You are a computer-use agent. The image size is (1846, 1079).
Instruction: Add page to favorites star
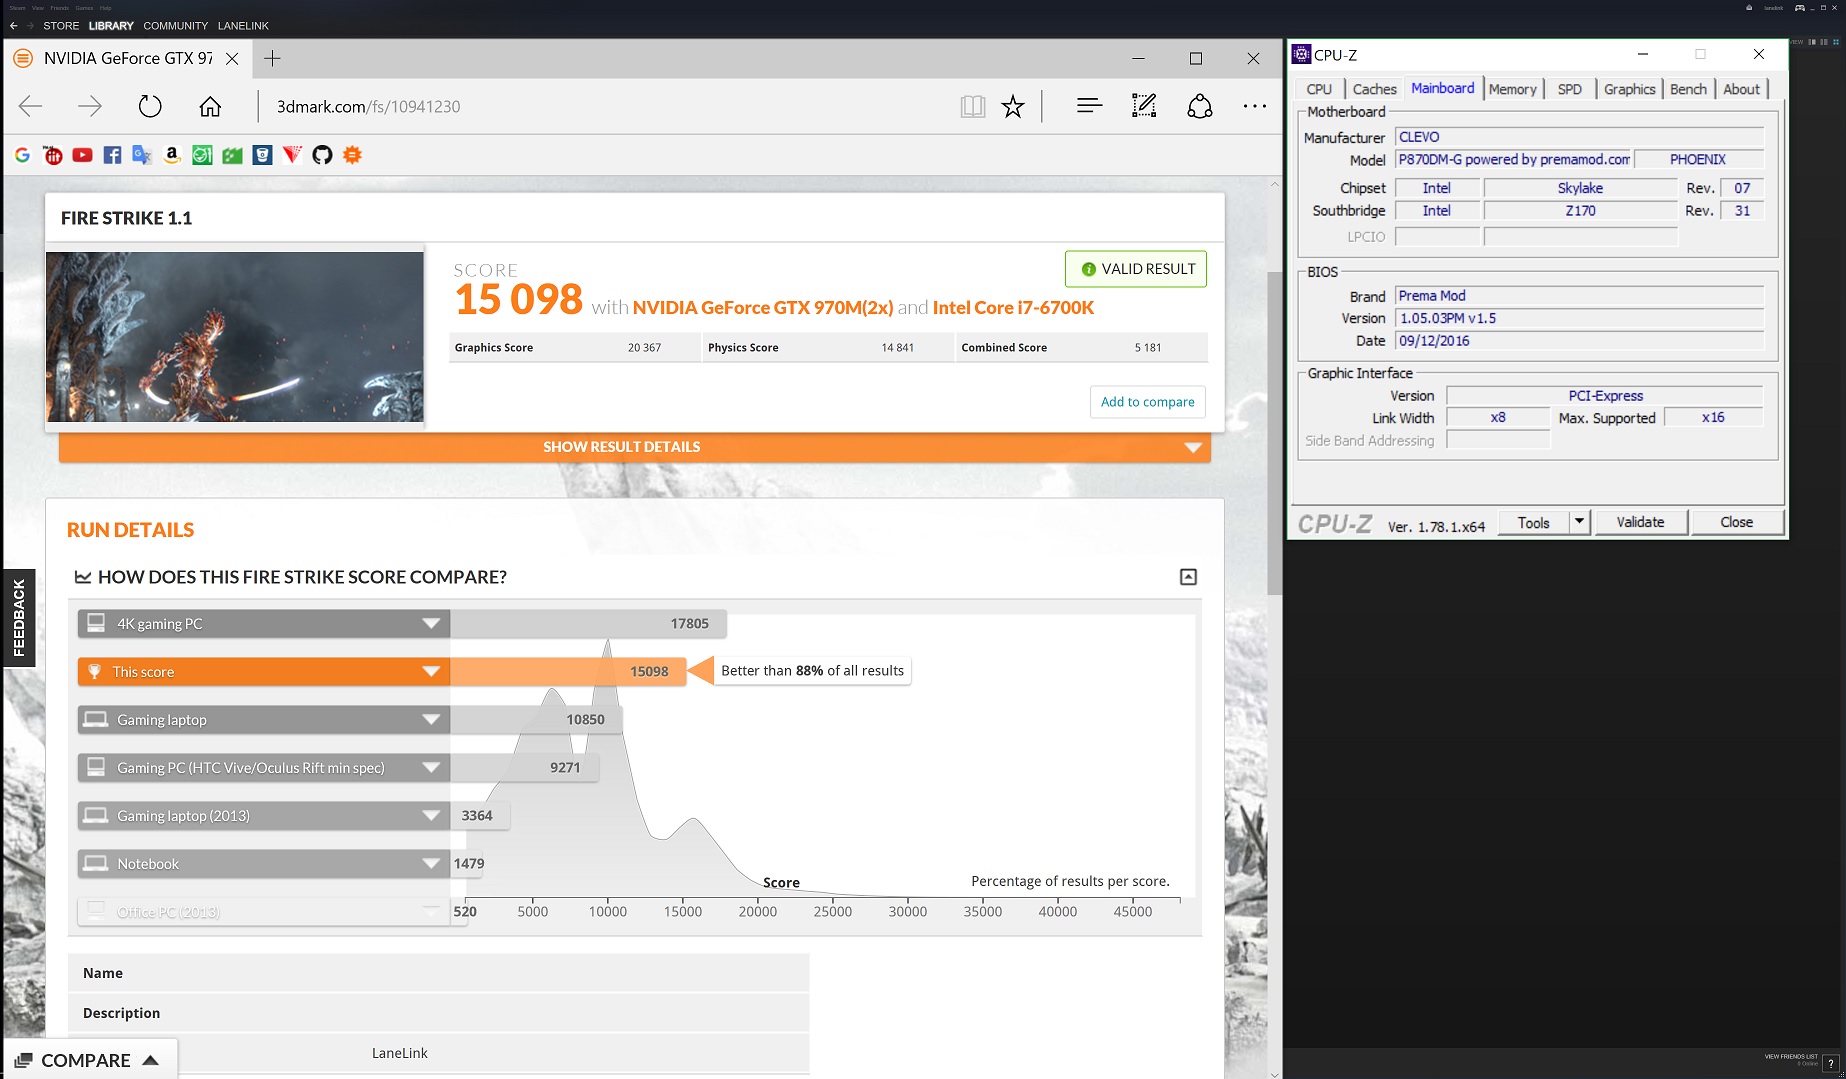point(1013,106)
